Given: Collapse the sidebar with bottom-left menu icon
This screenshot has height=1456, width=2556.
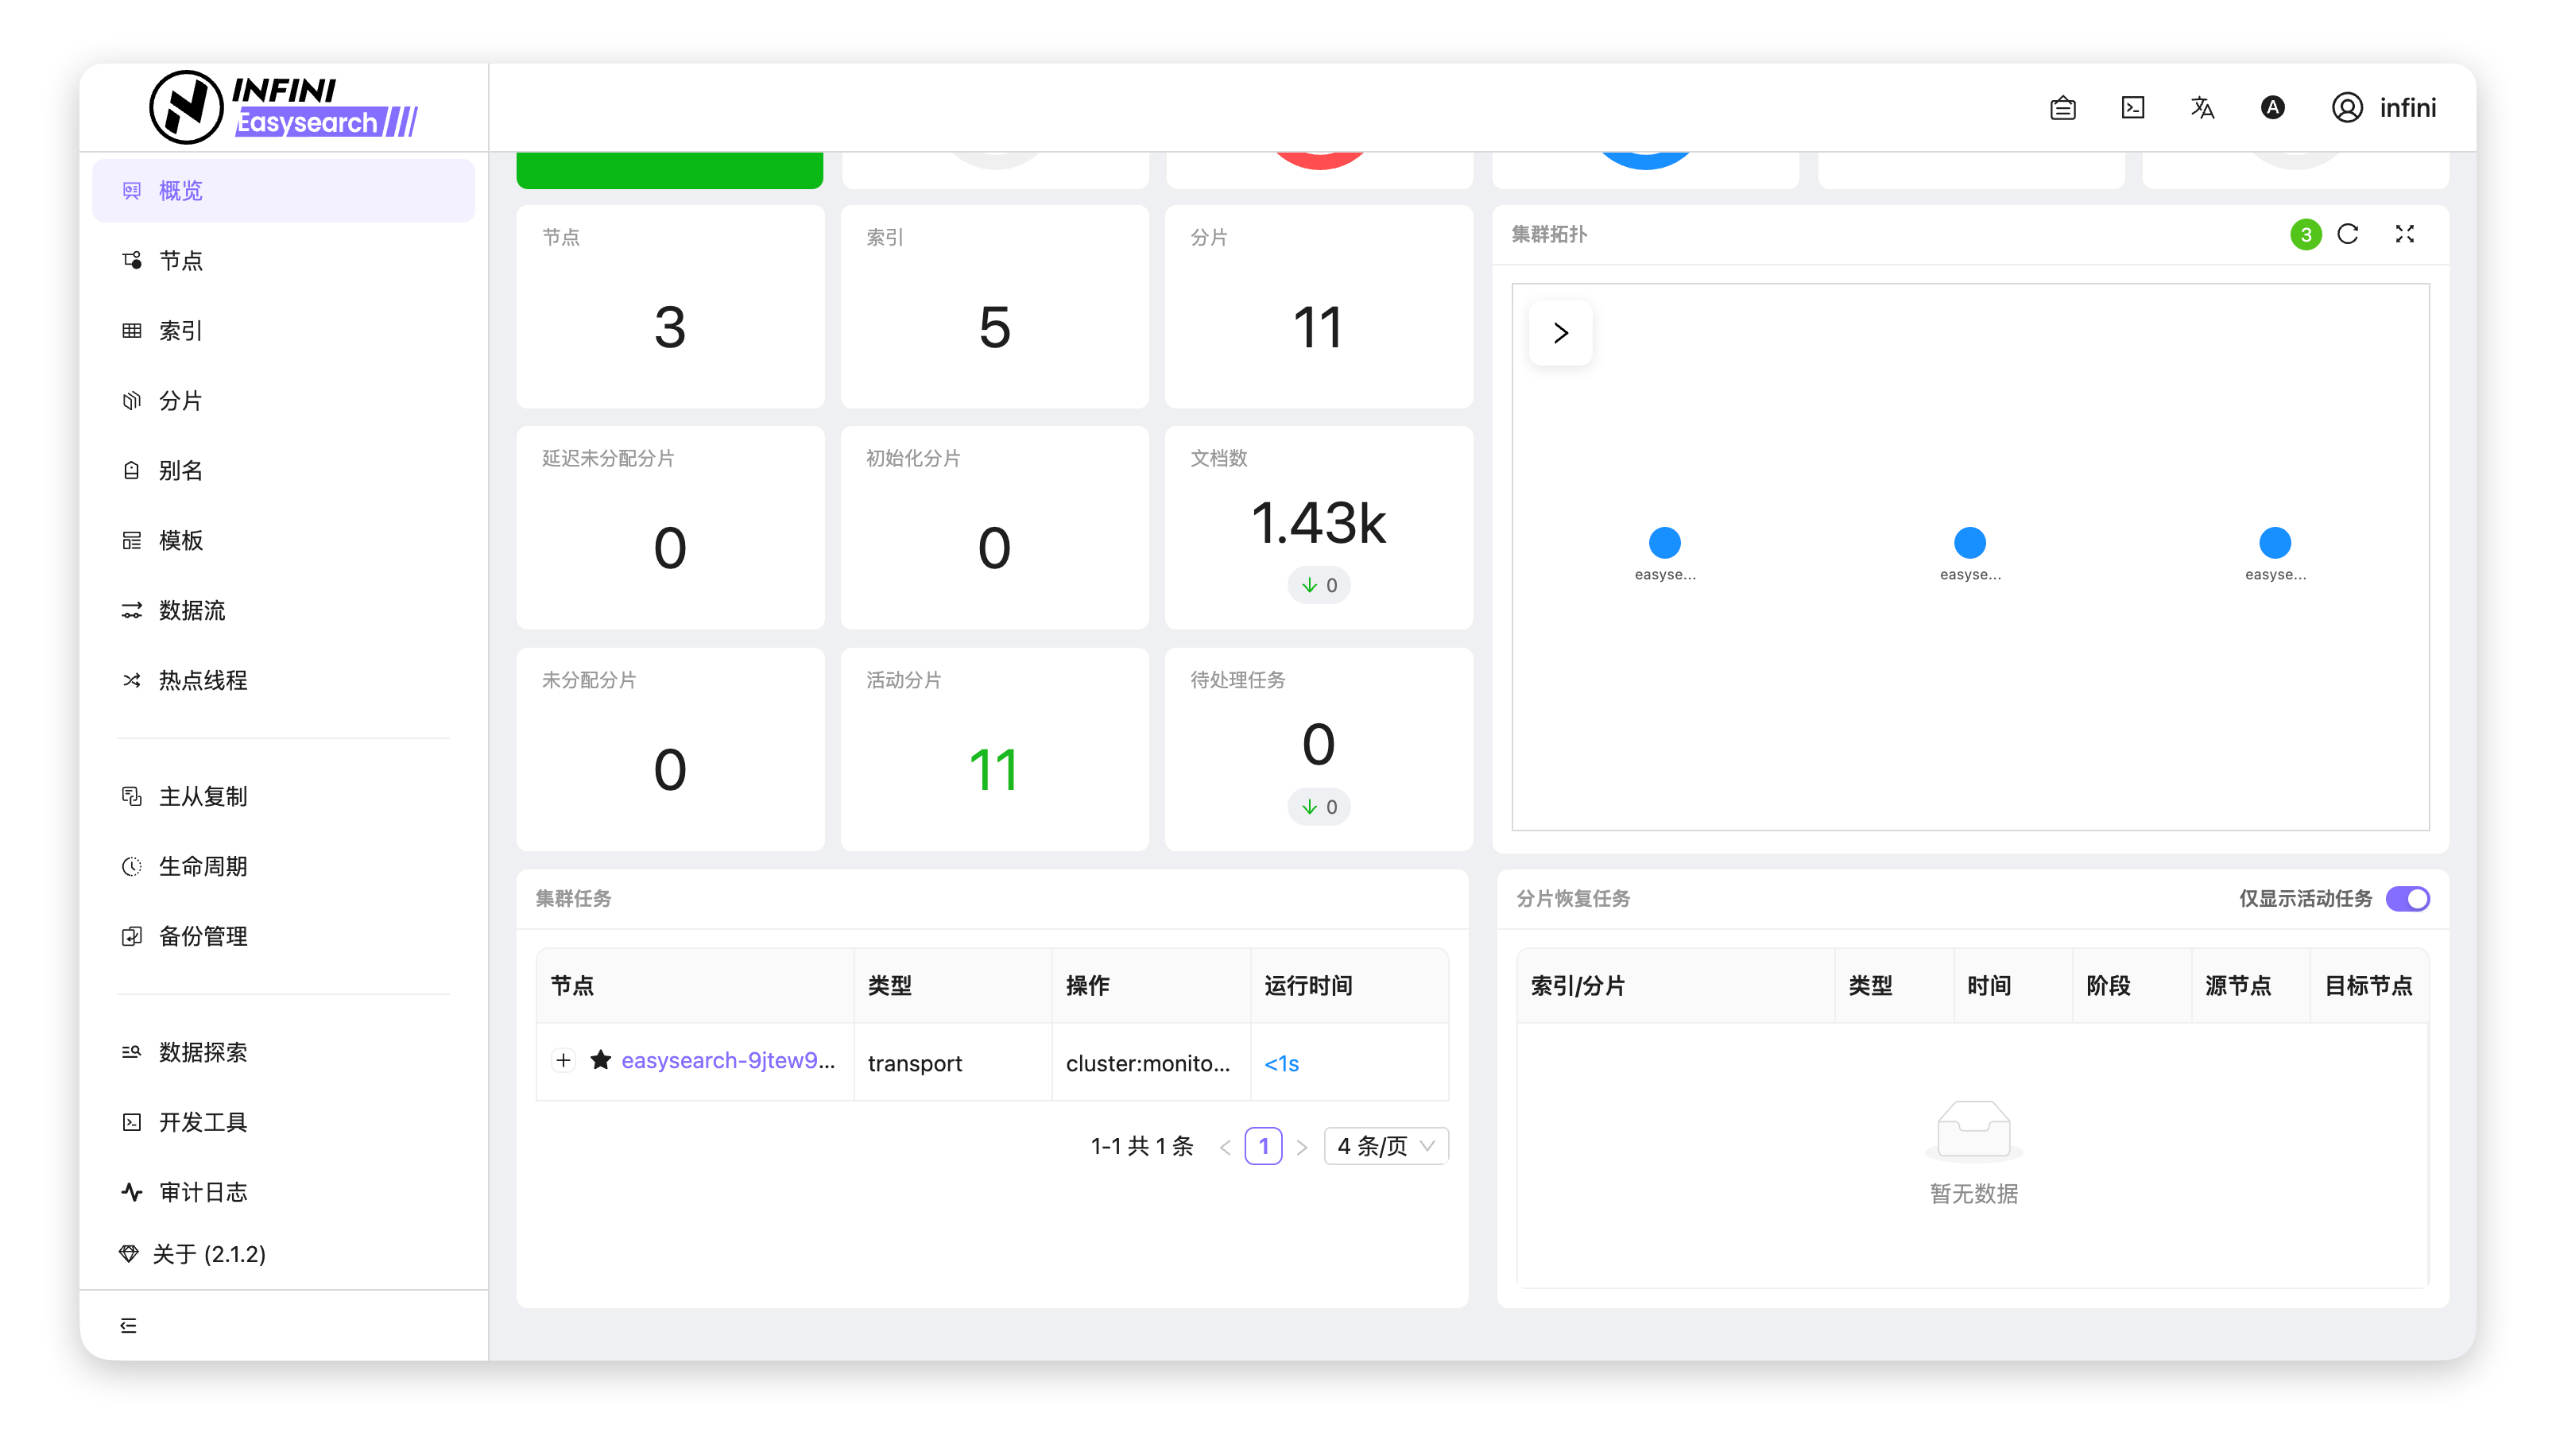Looking at the screenshot, I should pos(129,1325).
